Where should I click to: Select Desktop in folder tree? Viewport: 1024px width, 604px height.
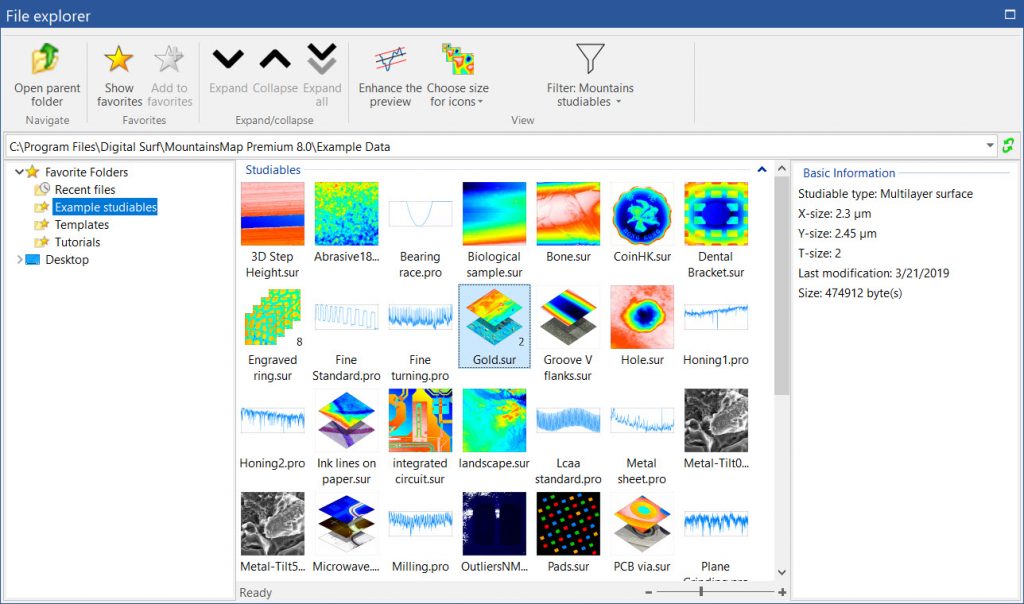point(67,260)
